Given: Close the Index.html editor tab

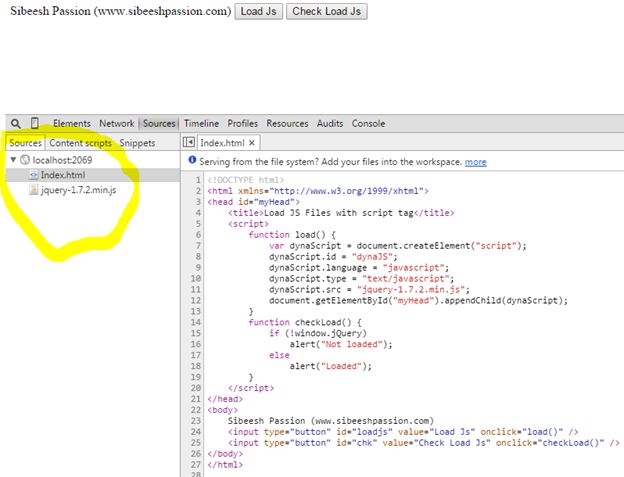Looking at the screenshot, I should (x=252, y=143).
